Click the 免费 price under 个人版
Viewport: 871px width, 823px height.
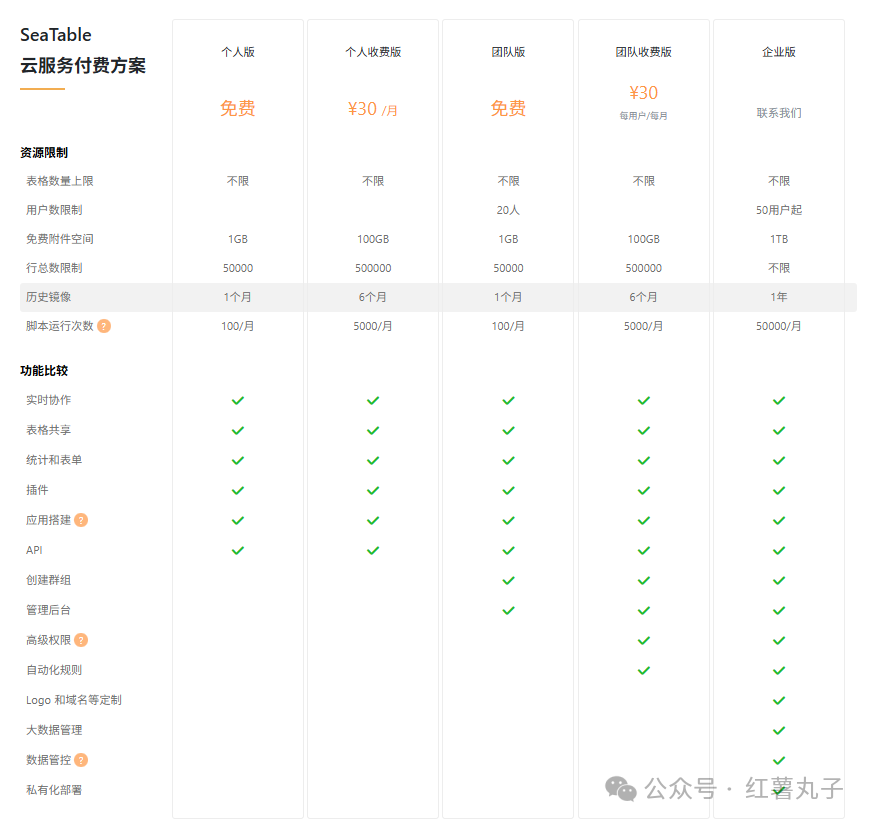[238, 108]
